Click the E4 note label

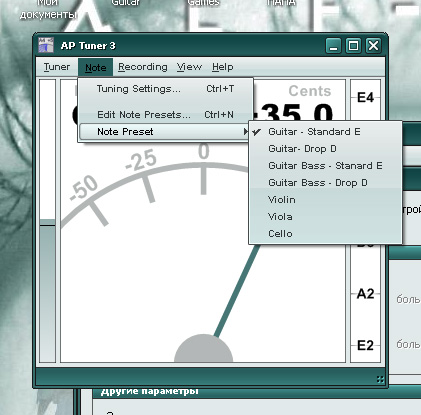(365, 98)
